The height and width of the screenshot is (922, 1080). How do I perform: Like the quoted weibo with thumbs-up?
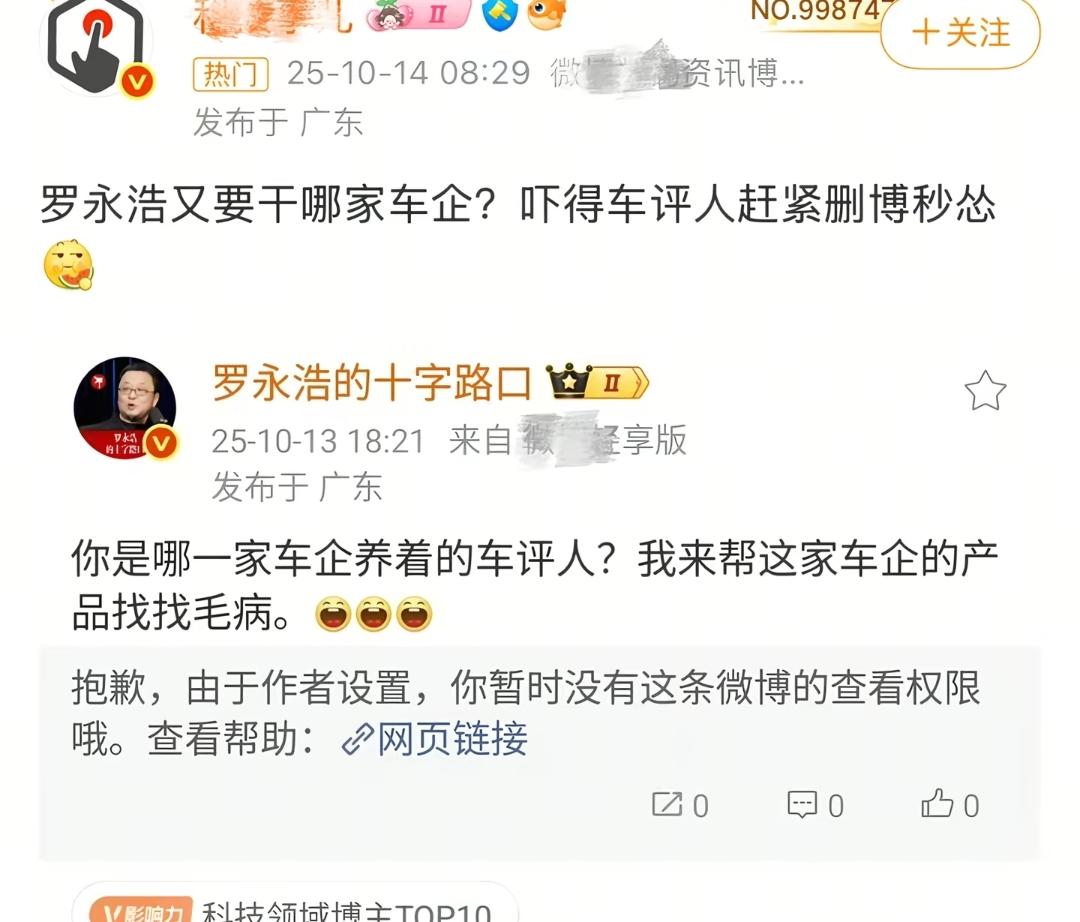click(950, 805)
